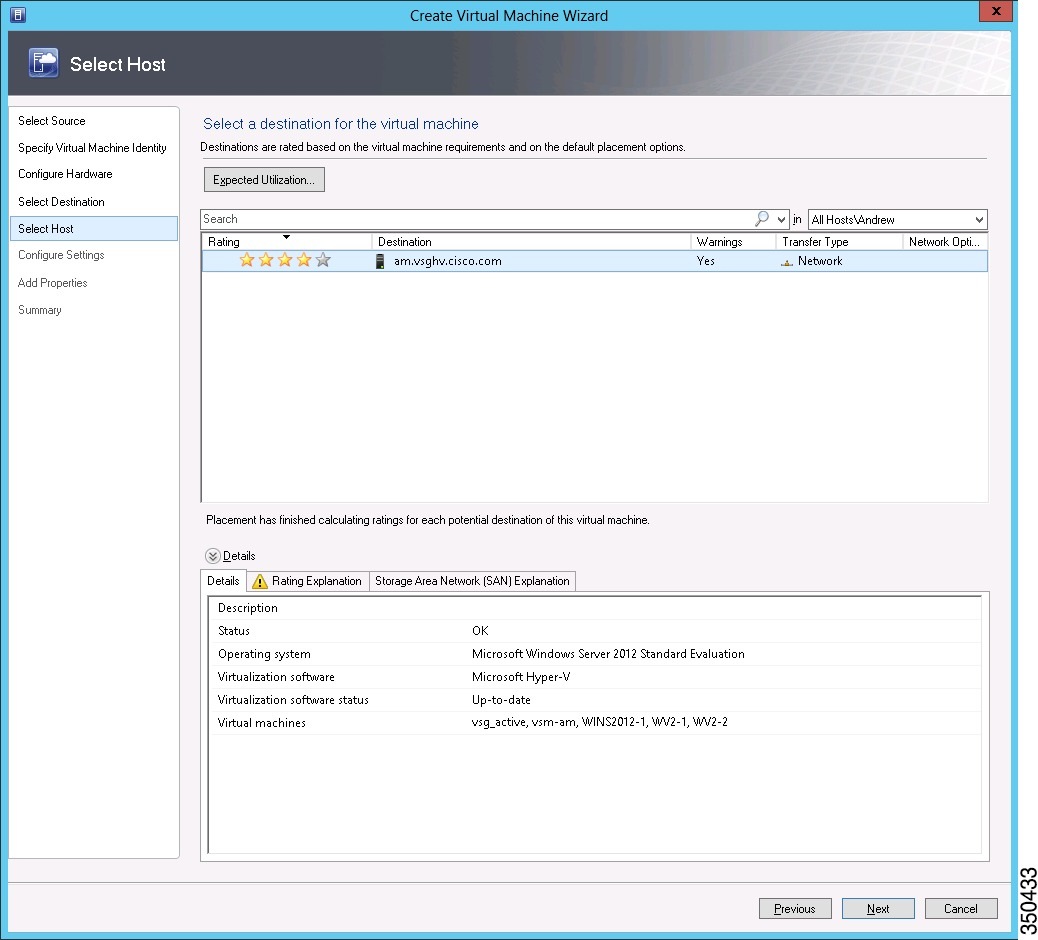Click the five-star rating of the host row
The height and width of the screenshot is (940, 1038).
pos(285,260)
